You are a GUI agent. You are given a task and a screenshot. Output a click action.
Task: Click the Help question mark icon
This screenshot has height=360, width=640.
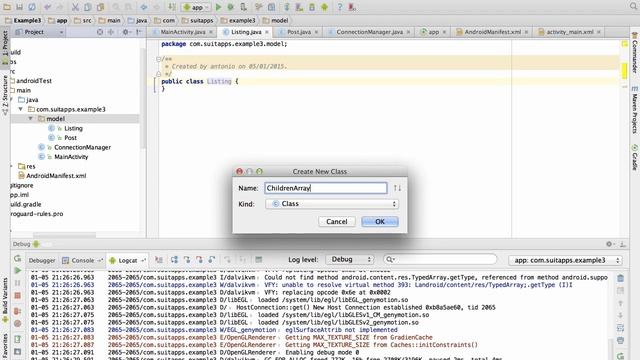pyautogui.click(x=340, y=7)
